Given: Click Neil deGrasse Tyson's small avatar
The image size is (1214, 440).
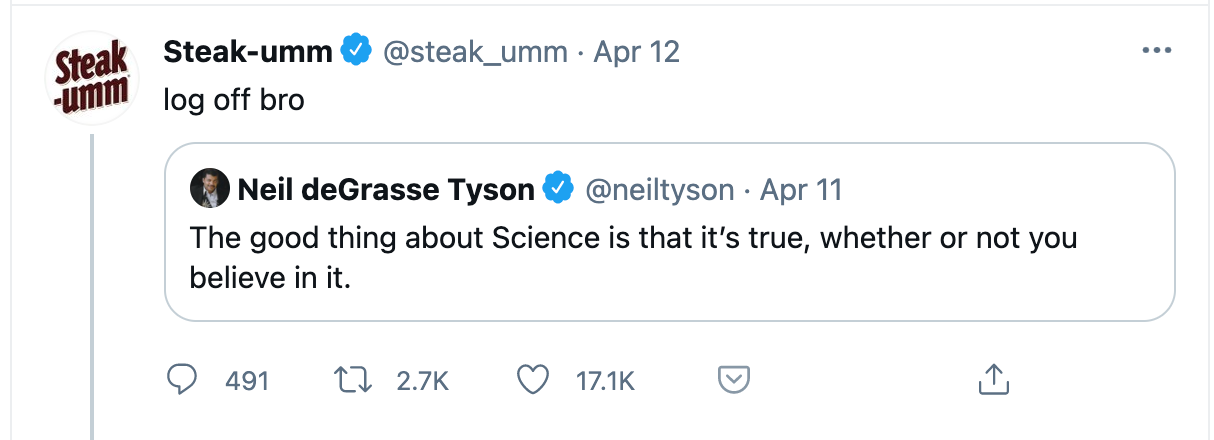Looking at the screenshot, I should [x=208, y=188].
